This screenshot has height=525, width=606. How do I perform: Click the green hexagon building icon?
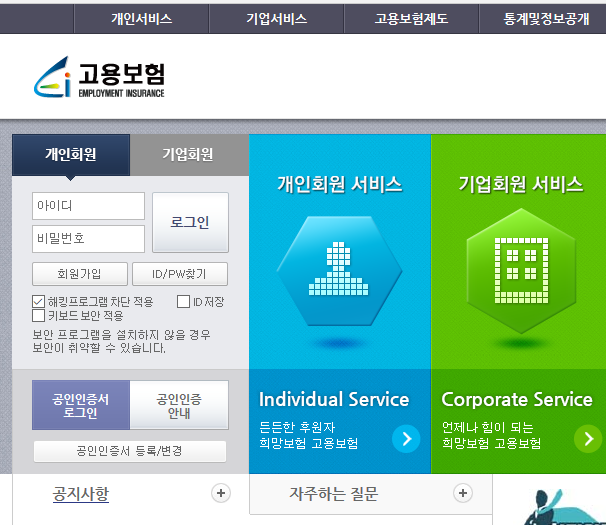pos(521,271)
